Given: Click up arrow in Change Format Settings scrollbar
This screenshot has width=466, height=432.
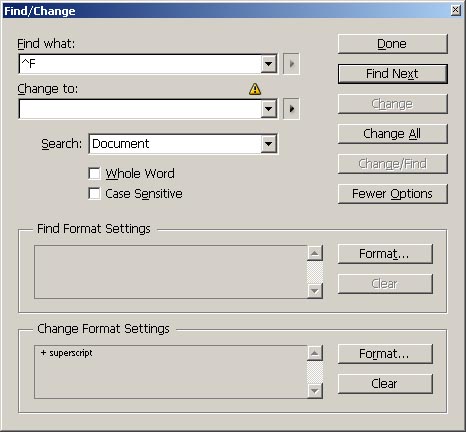Looking at the screenshot, I should tap(315, 353).
